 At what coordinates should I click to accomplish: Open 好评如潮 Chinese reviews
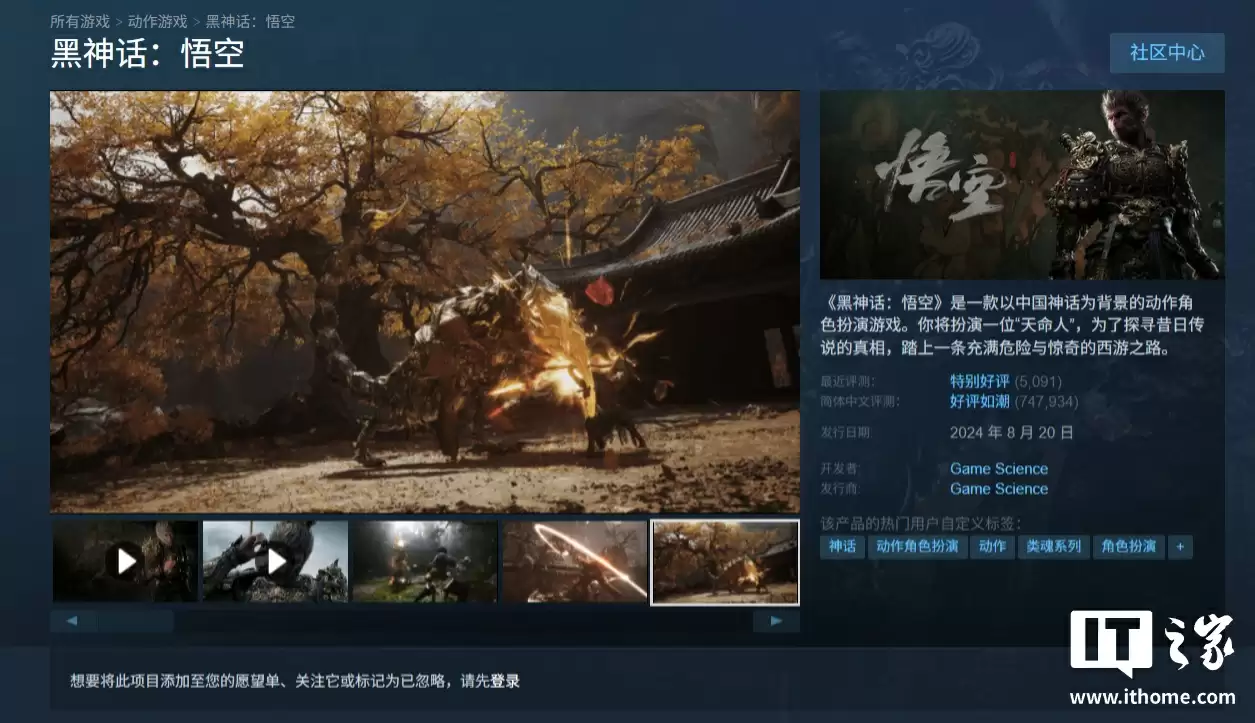coord(979,401)
